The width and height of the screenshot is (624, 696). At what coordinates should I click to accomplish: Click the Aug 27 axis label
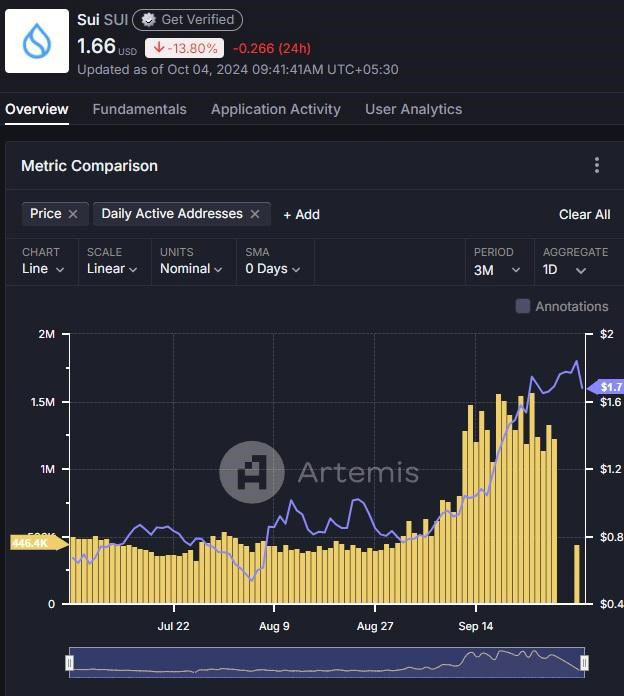[x=375, y=626]
